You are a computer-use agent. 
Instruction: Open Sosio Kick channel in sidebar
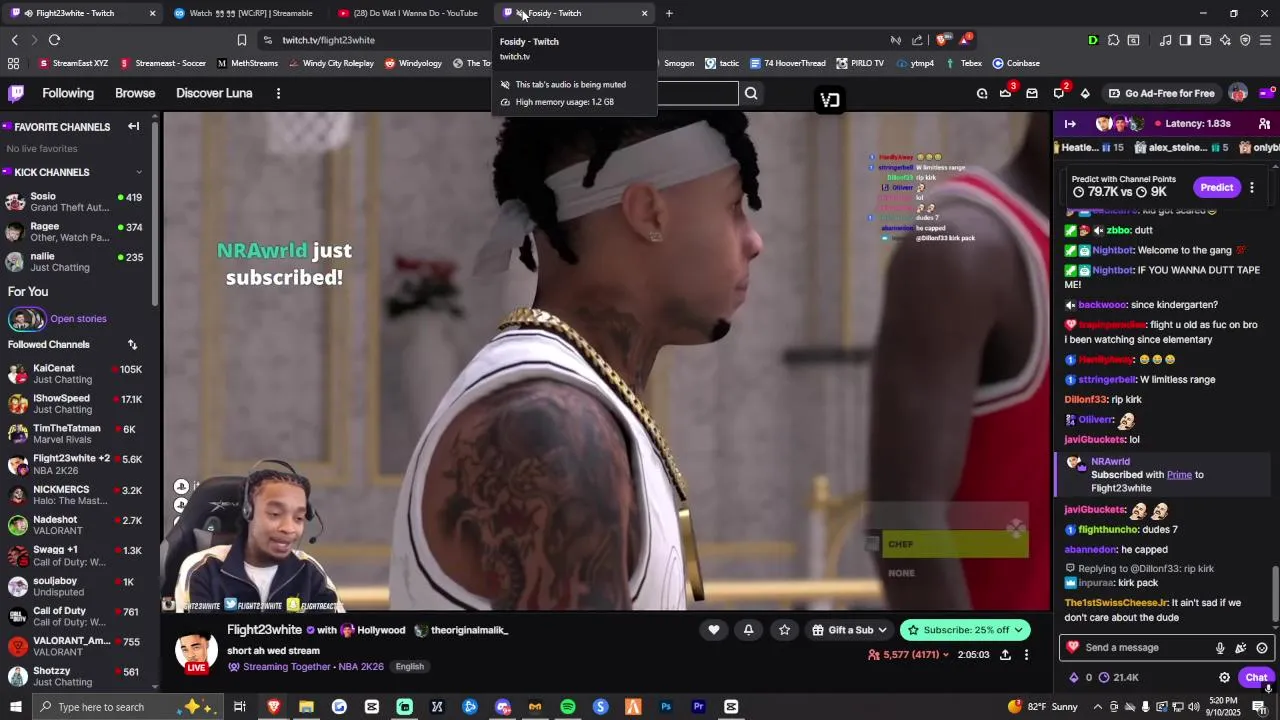77,202
